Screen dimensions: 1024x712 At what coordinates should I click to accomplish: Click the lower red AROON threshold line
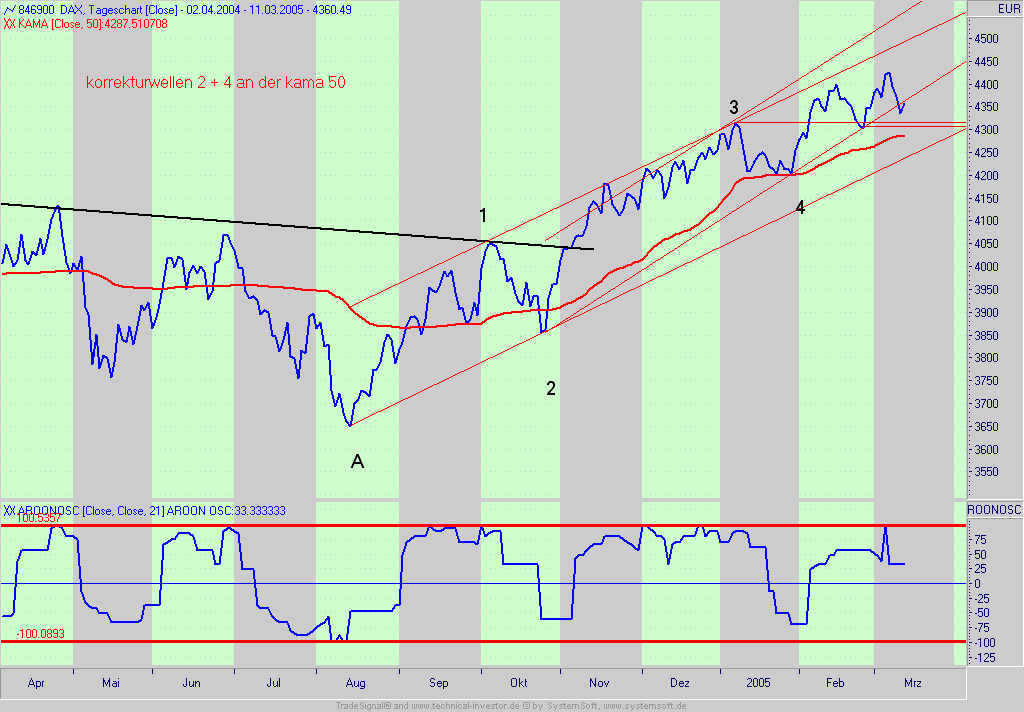click(x=483, y=641)
